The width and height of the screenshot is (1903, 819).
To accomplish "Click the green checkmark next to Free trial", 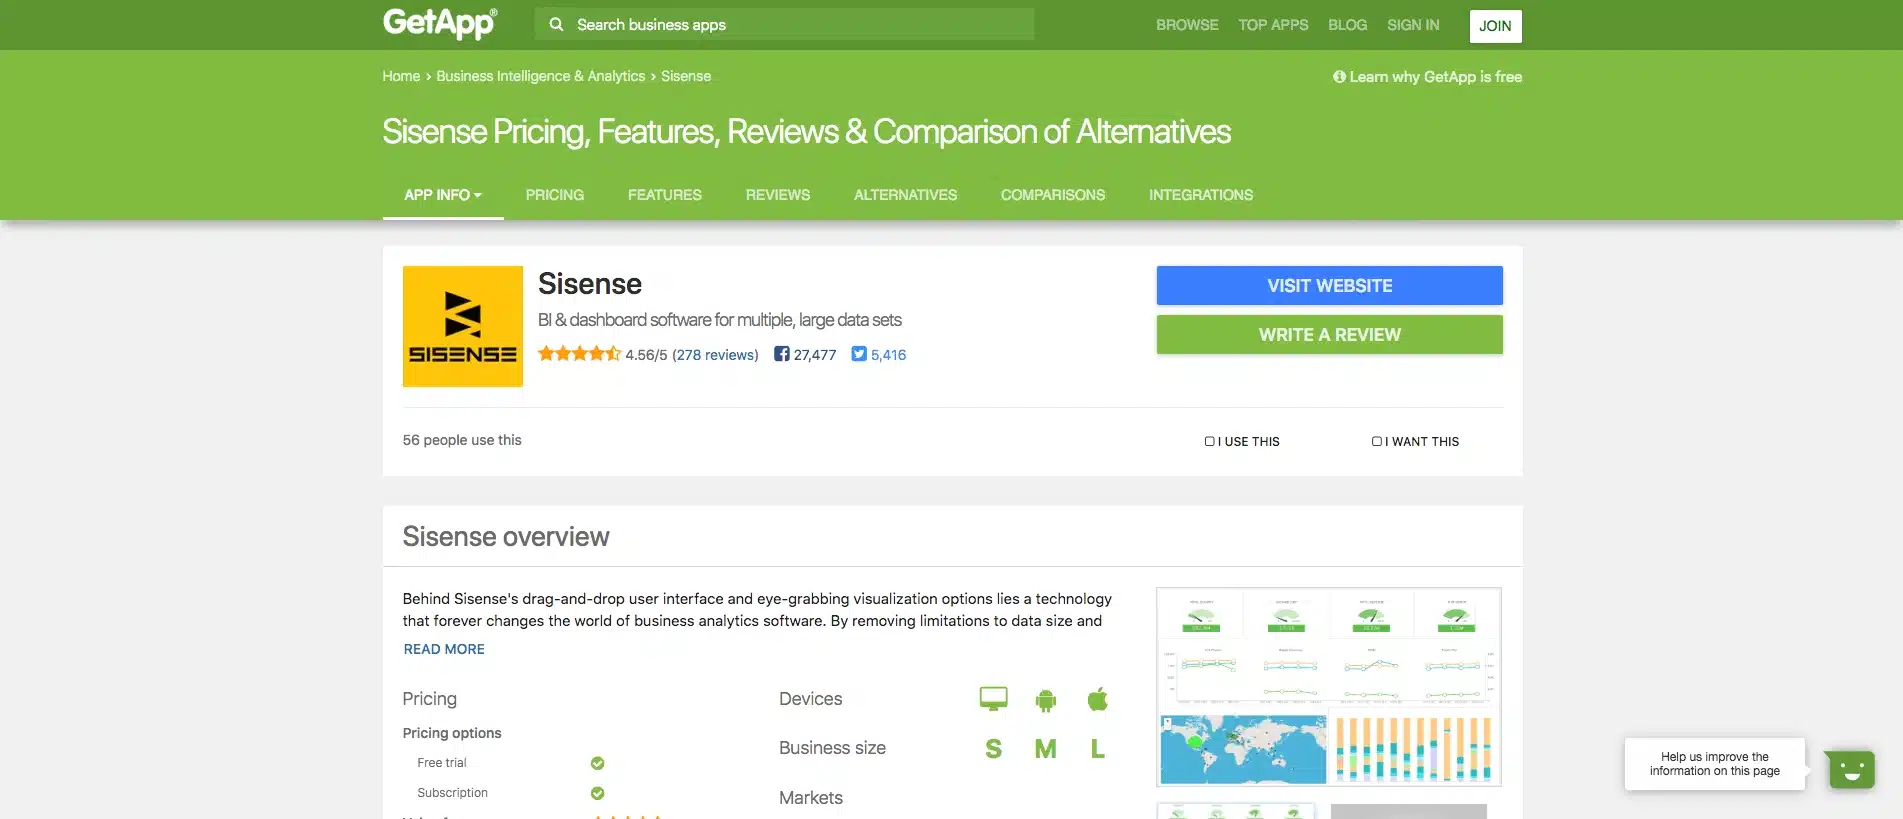I will (597, 762).
